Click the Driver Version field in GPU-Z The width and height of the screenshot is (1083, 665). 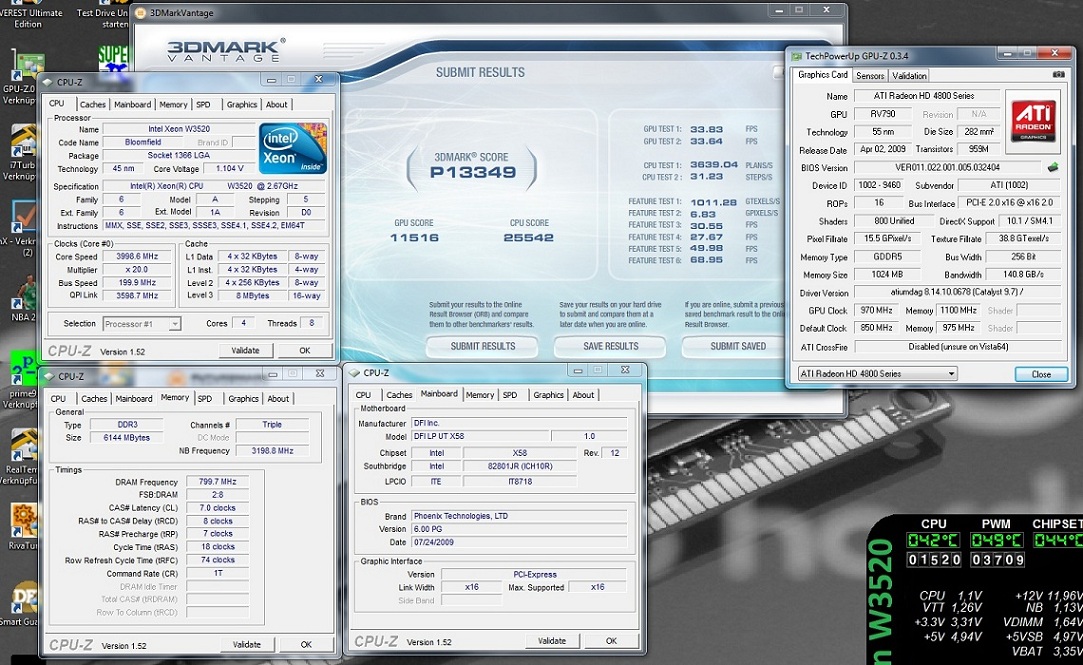coord(957,293)
